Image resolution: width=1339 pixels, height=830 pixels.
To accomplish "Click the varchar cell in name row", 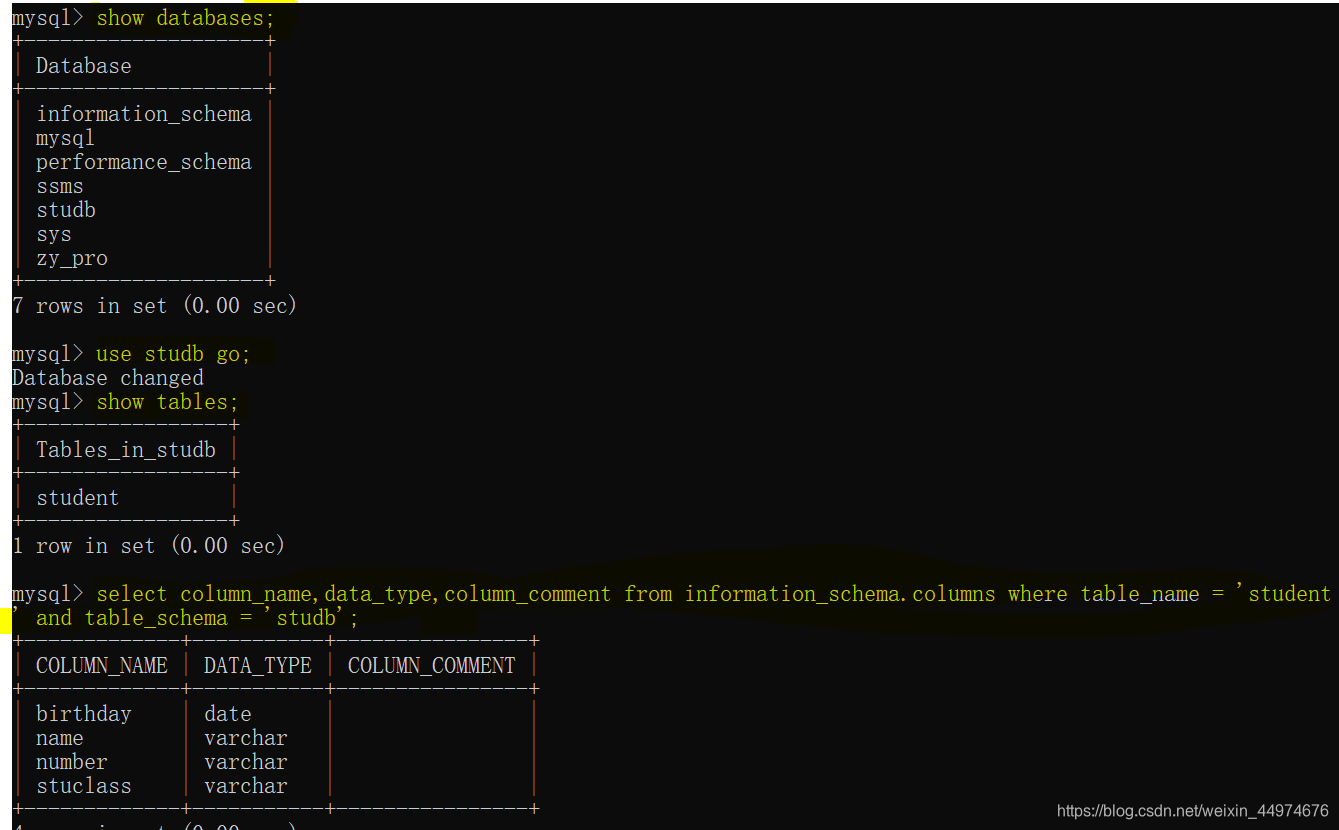I will coord(246,738).
